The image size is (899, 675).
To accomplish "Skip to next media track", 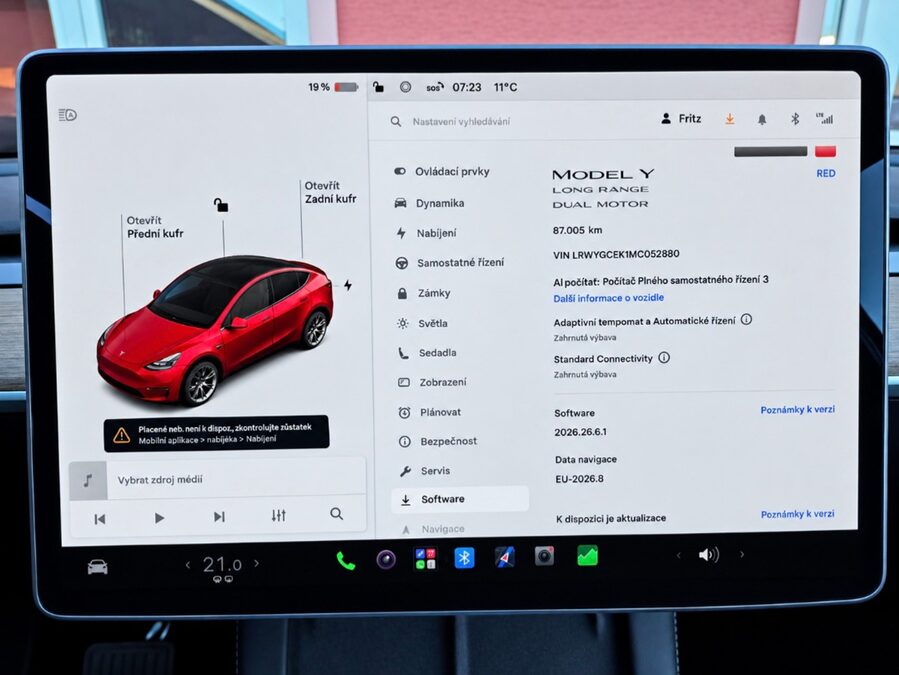I will [x=219, y=517].
